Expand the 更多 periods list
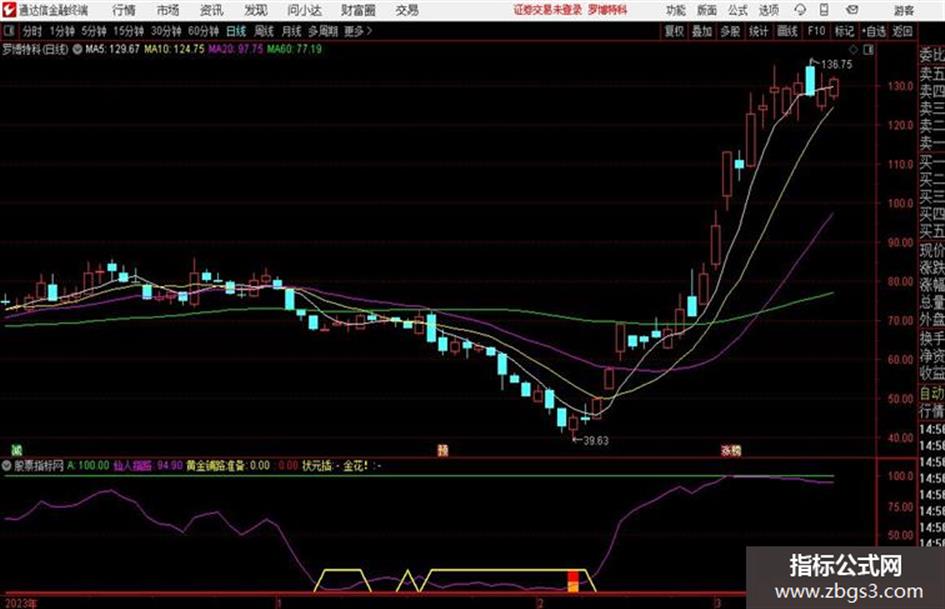Image resolution: width=945 pixels, height=609 pixels. (358, 31)
